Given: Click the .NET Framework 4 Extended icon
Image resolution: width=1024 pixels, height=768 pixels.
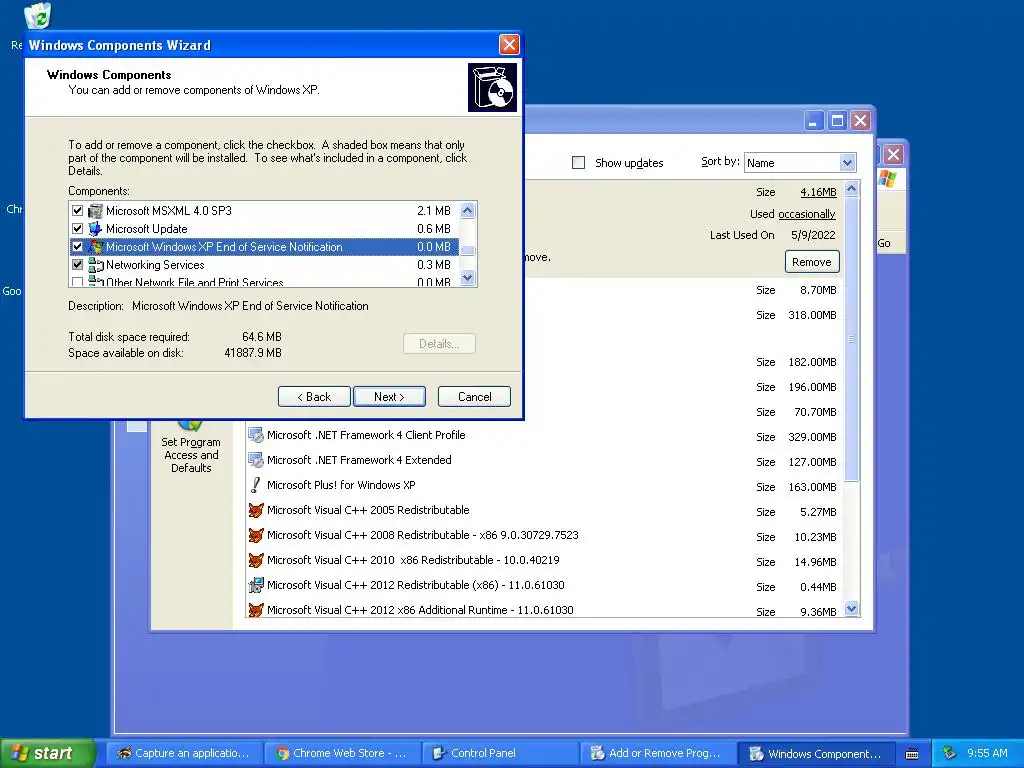Looking at the screenshot, I should (x=256, y=460).
